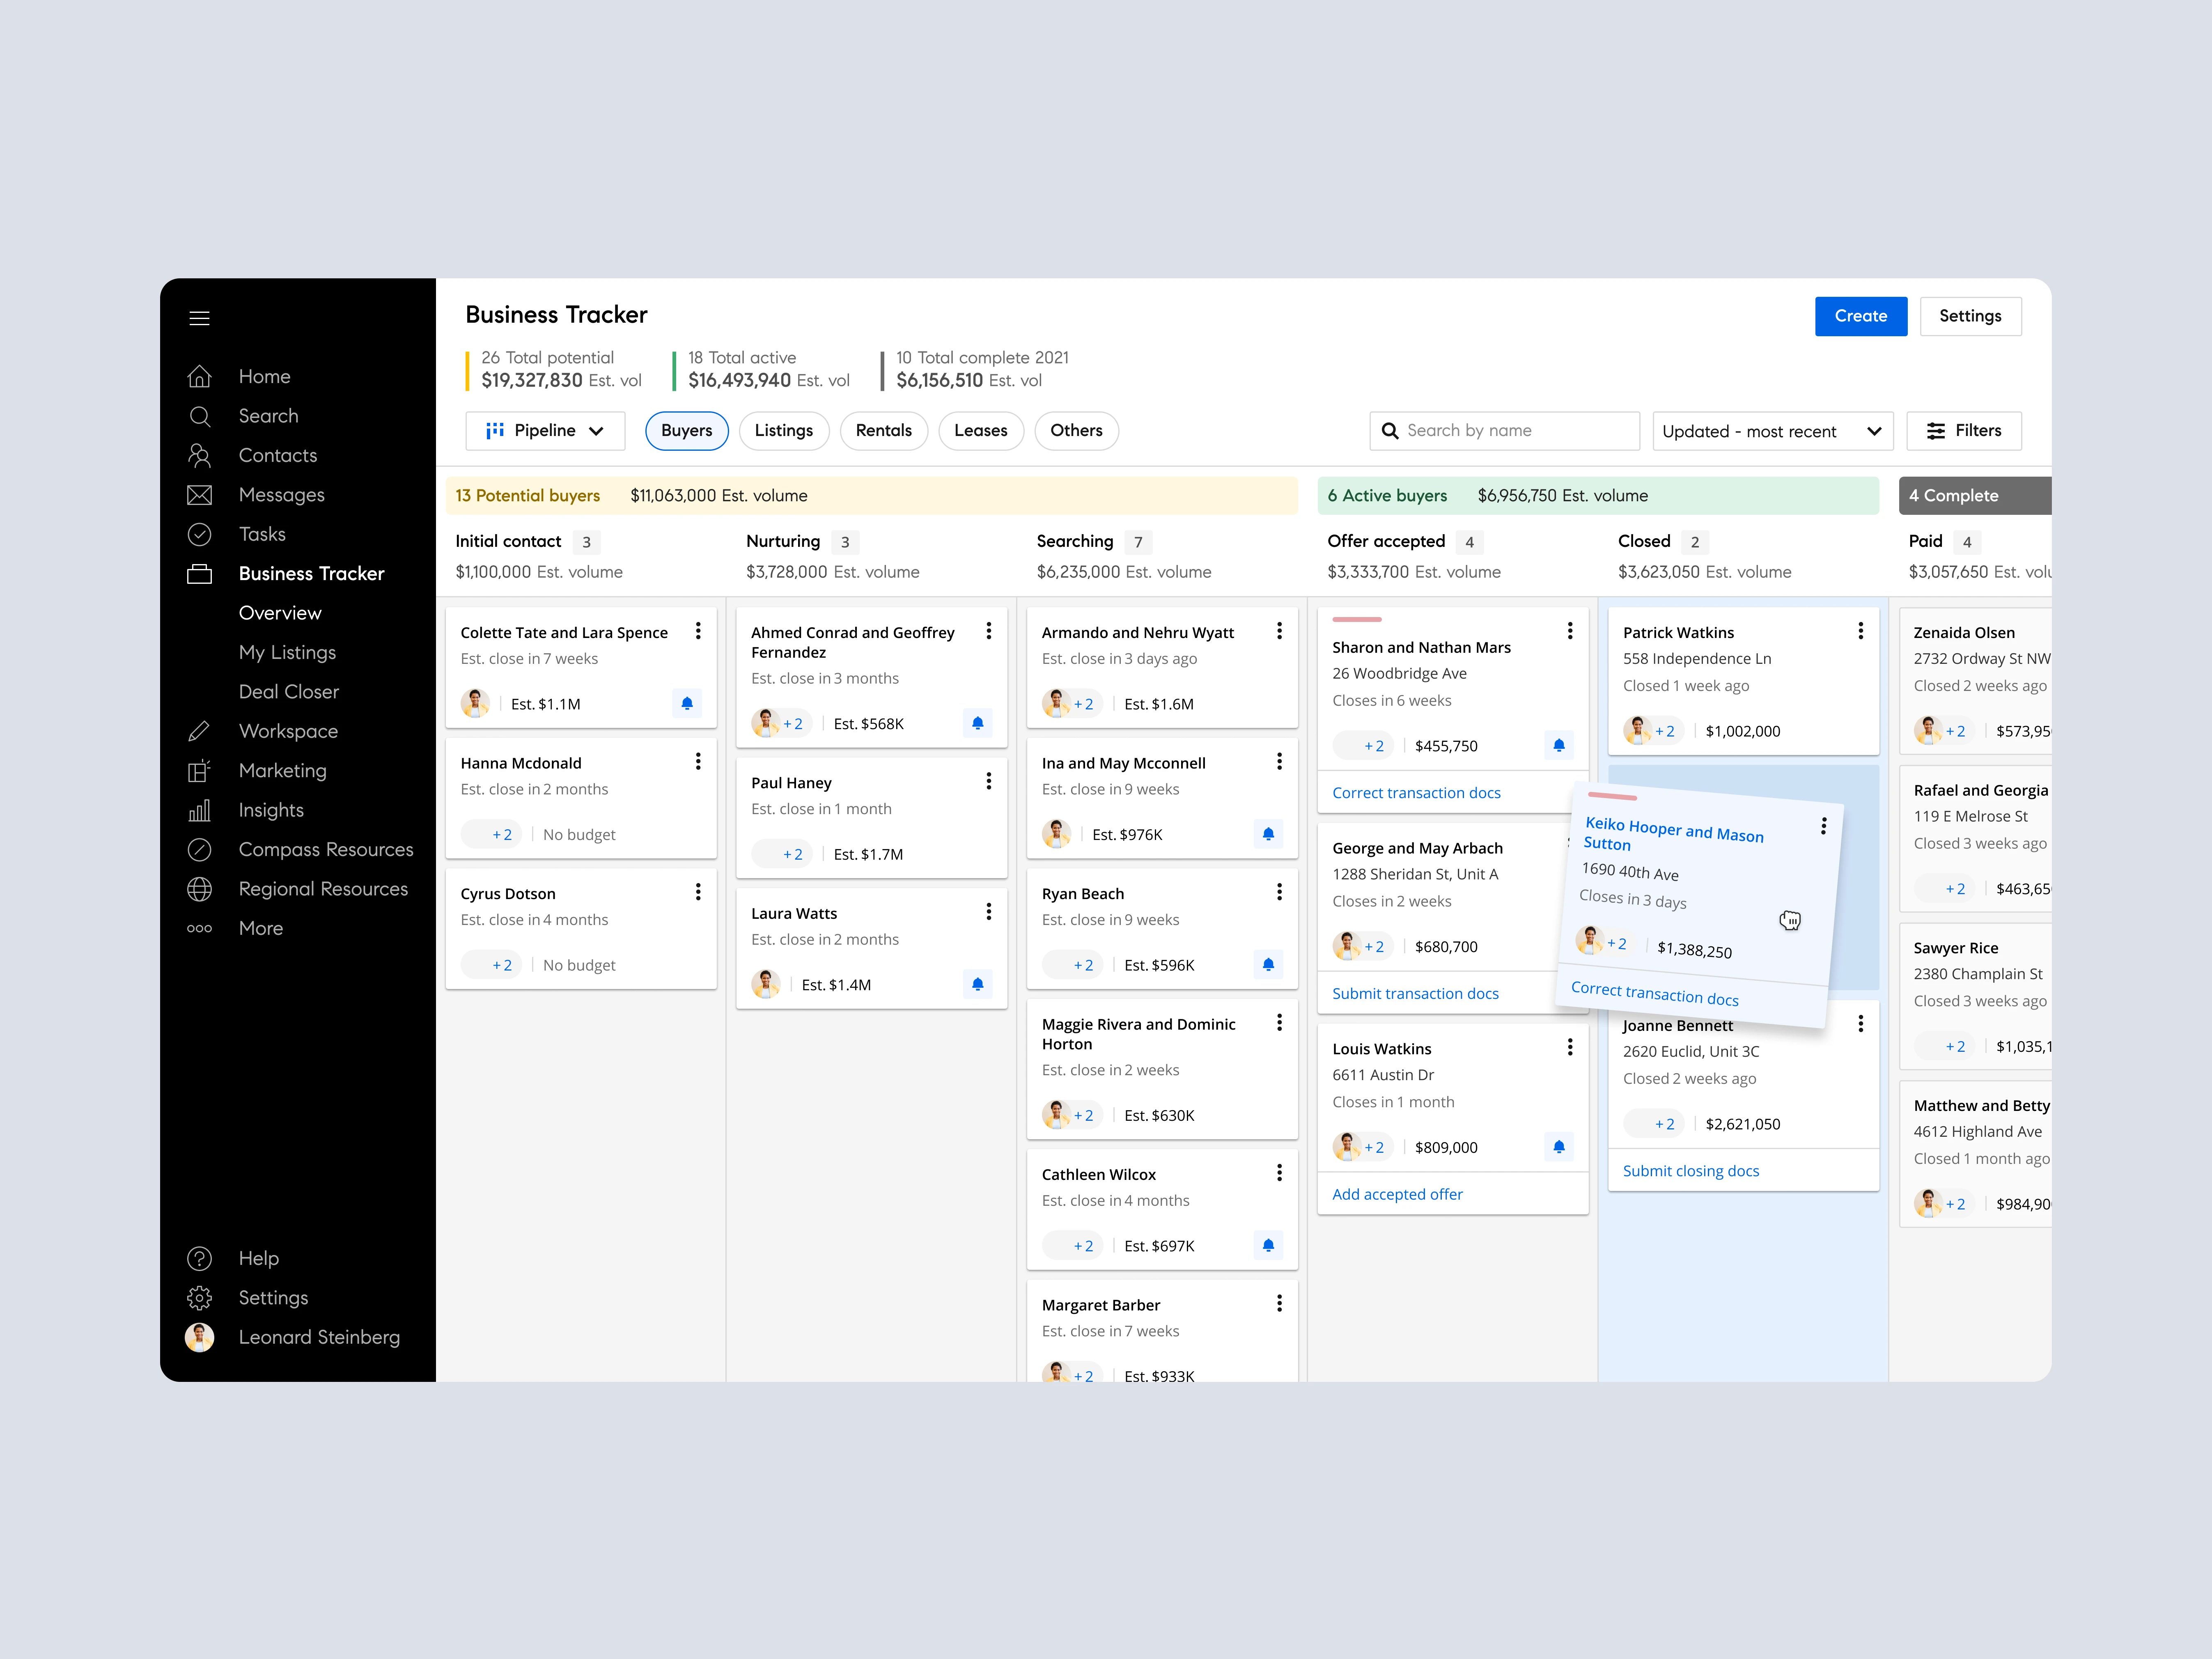2212x1659 pixels.
Task: Open Deal Closer in the sidebar
Action: 289,692
